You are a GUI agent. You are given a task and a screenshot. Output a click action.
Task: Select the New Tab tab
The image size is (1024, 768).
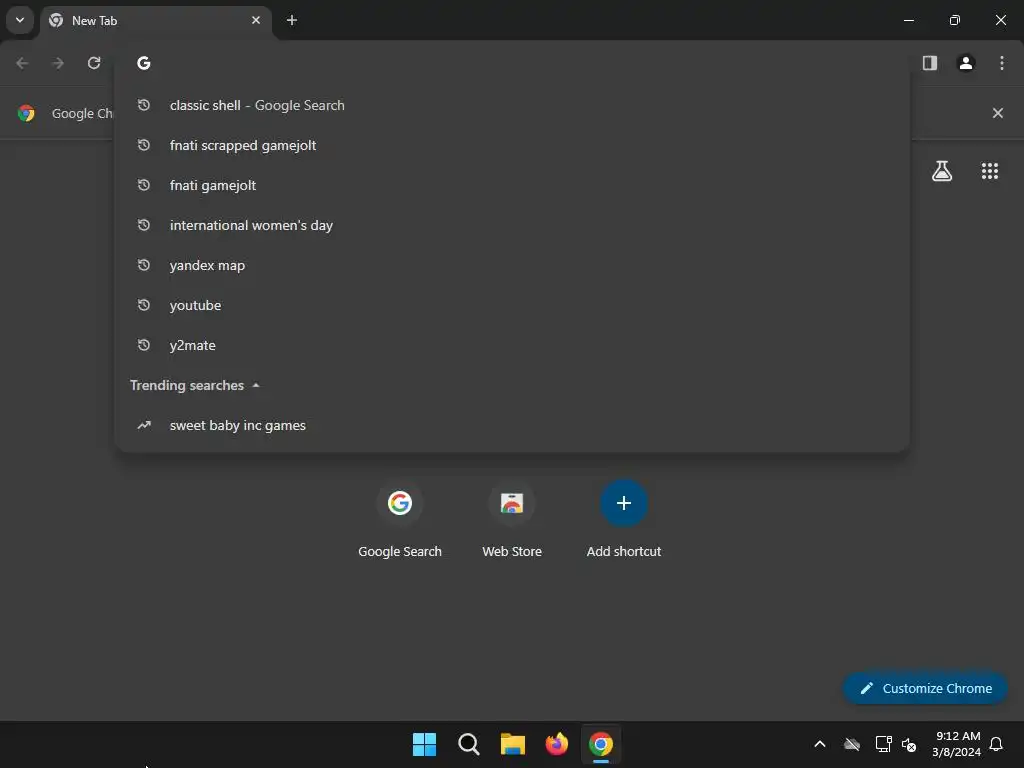tap(155, 20)
